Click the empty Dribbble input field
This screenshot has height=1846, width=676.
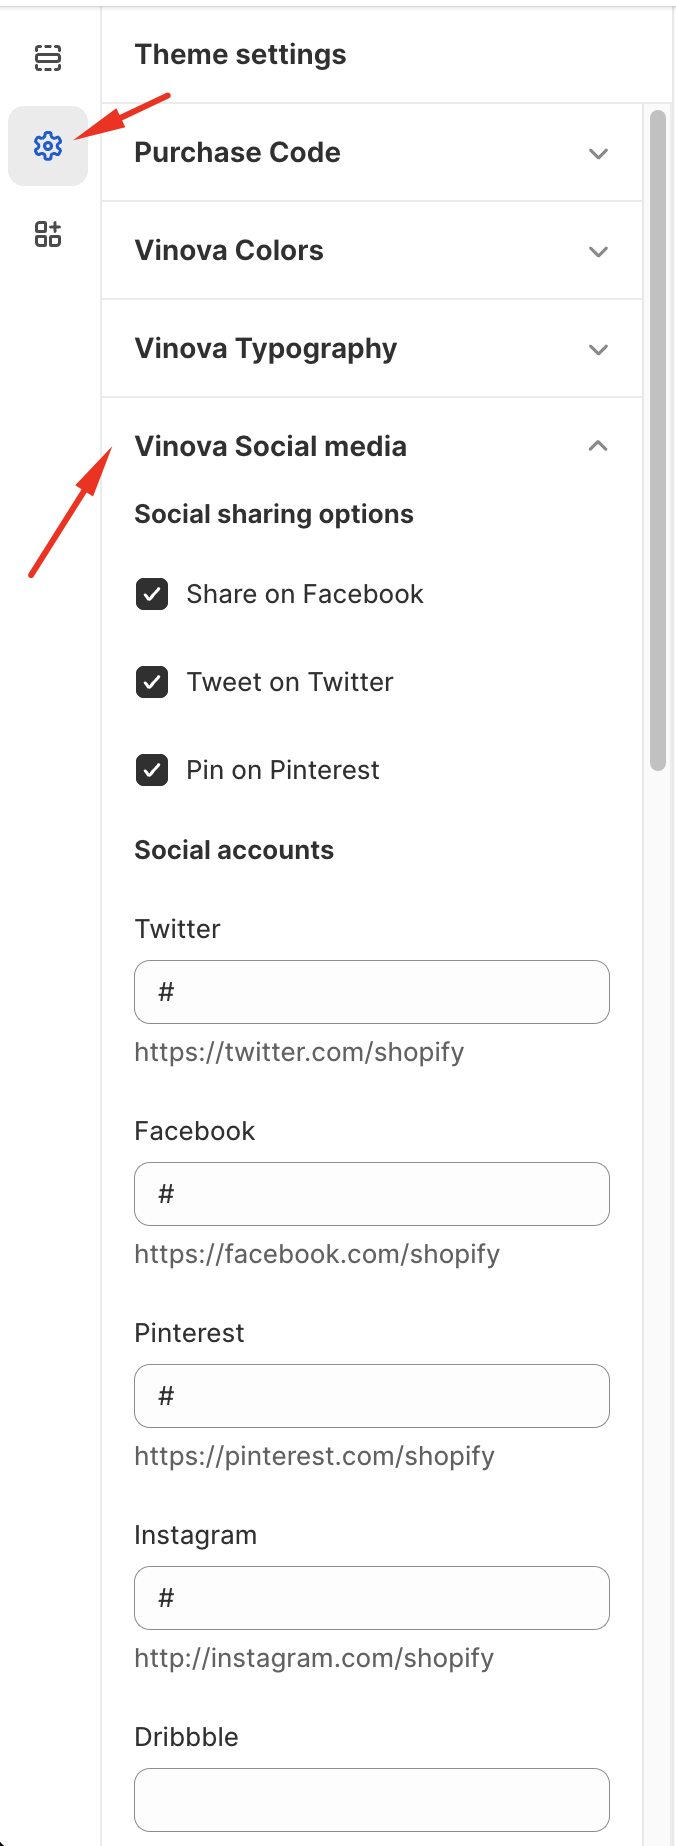(x=372, y=1800)
